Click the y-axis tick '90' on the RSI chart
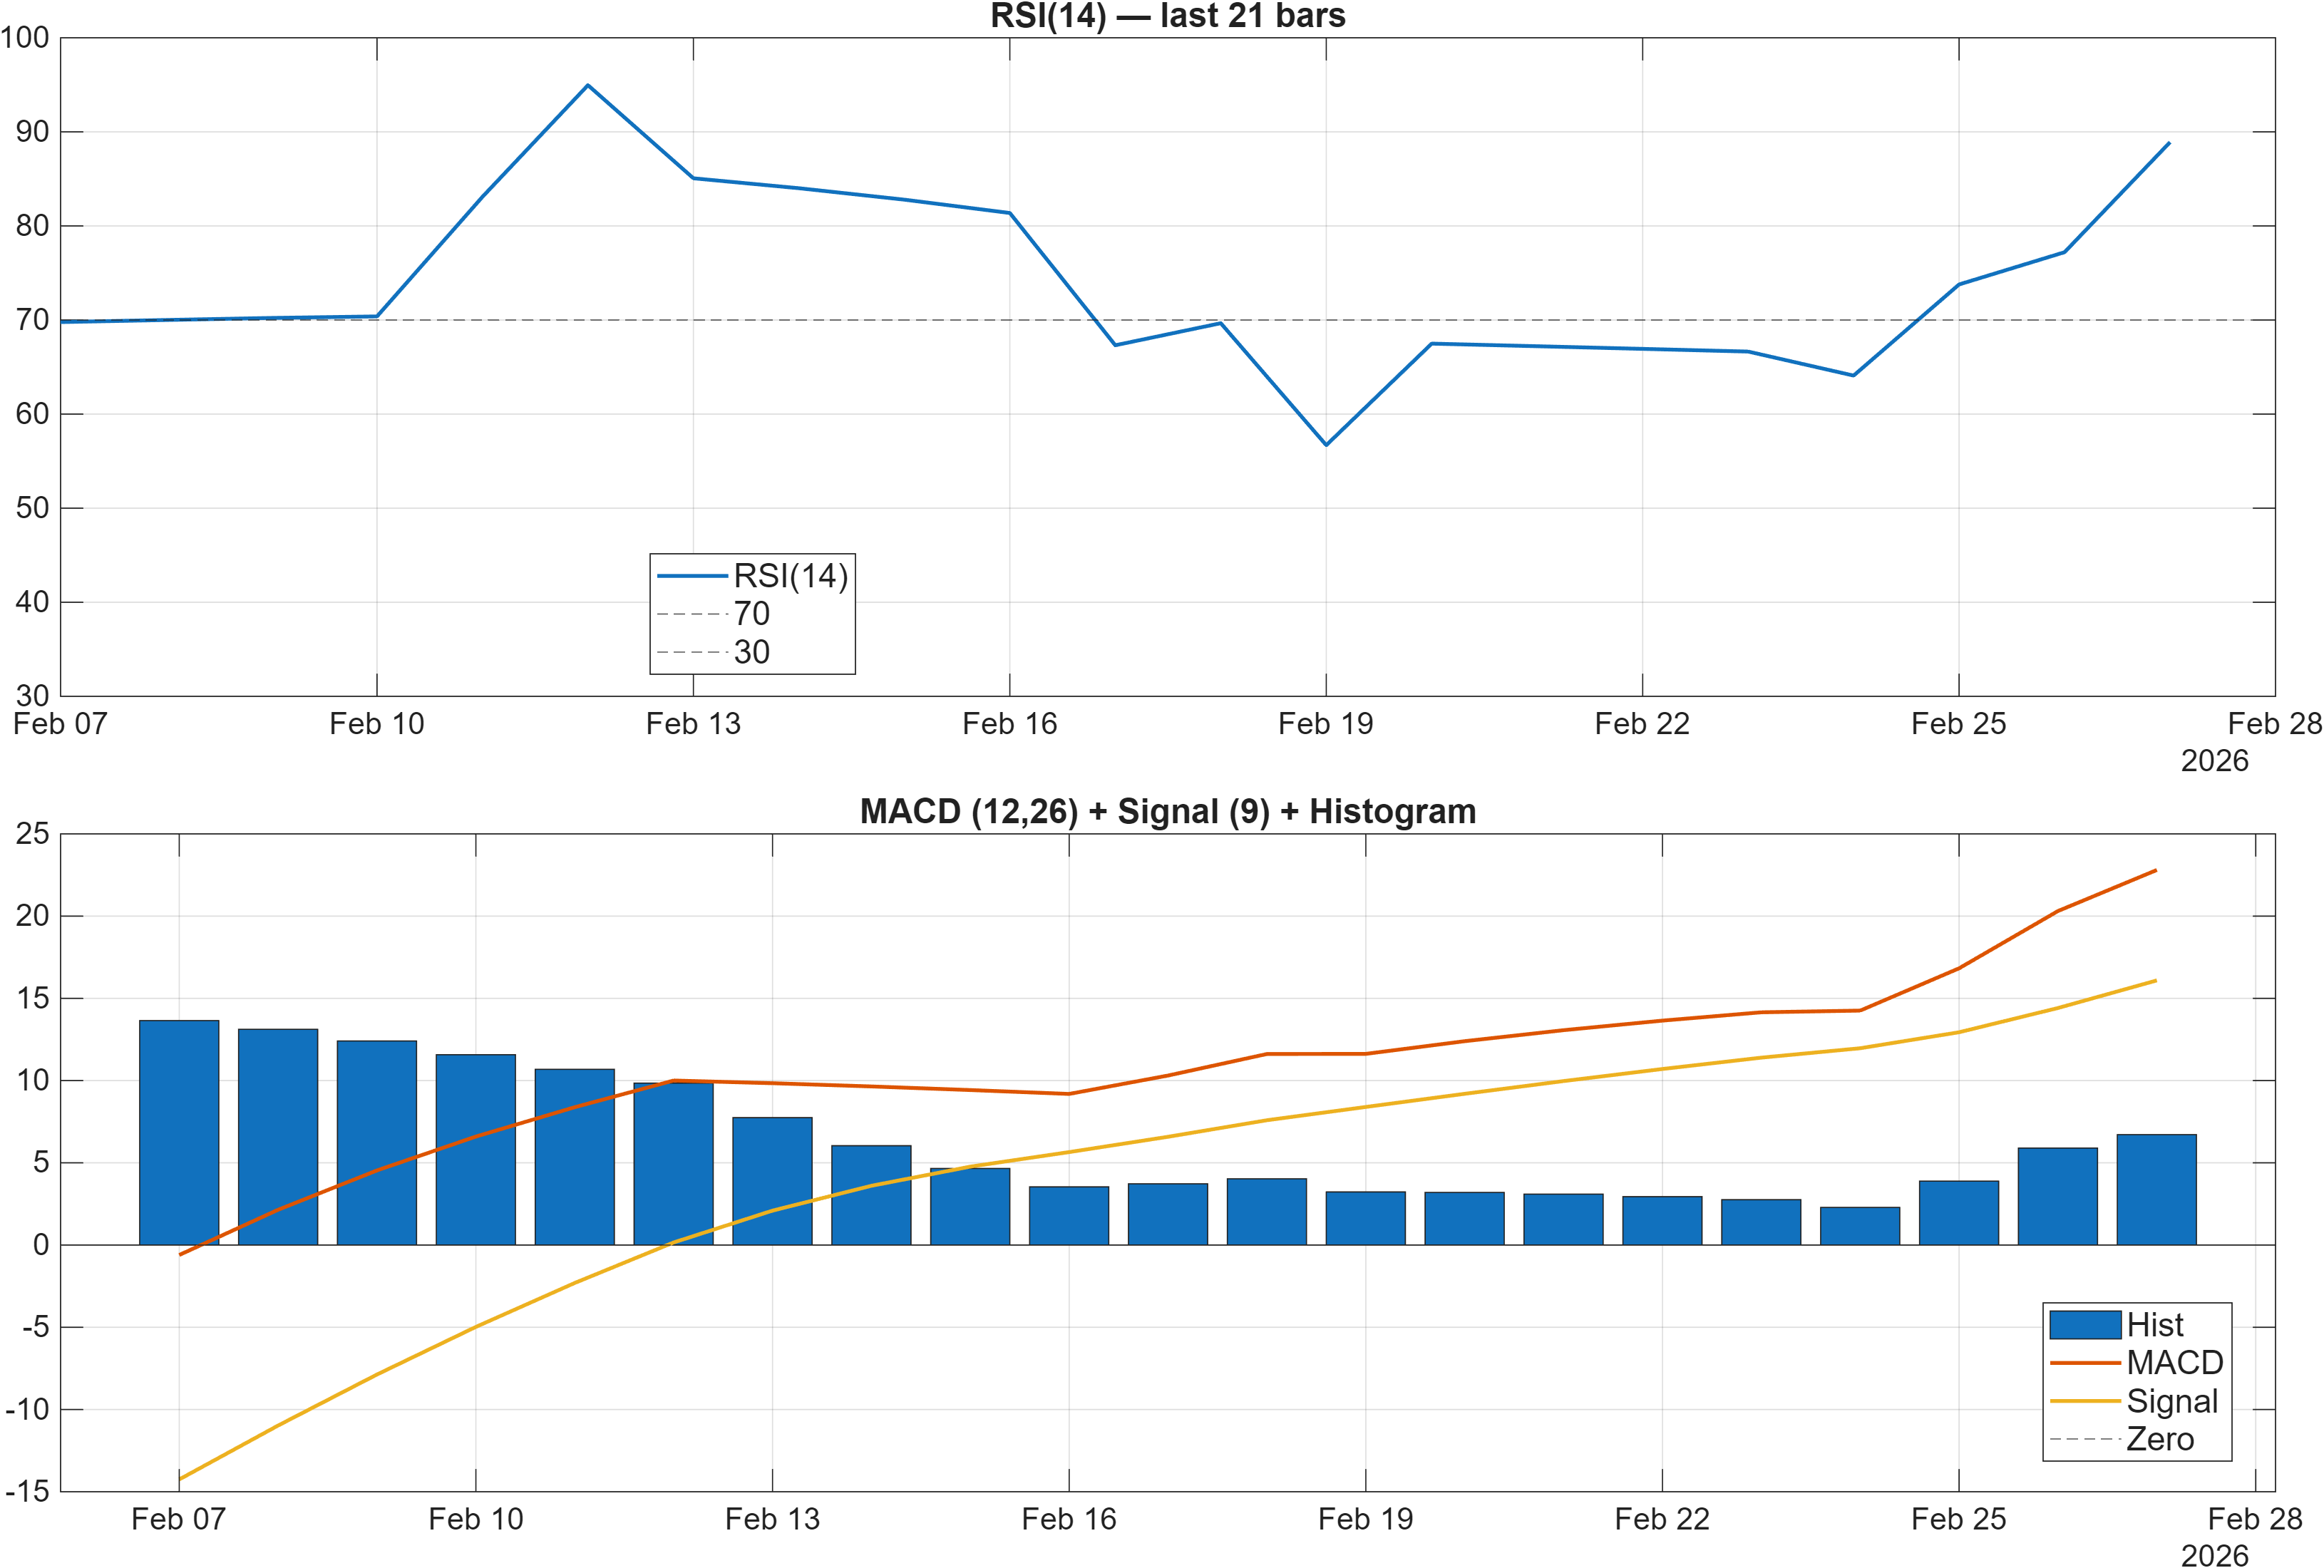Image resolution: width=2324 pixels, height=1568 pixels. click(x=32, y=132)
